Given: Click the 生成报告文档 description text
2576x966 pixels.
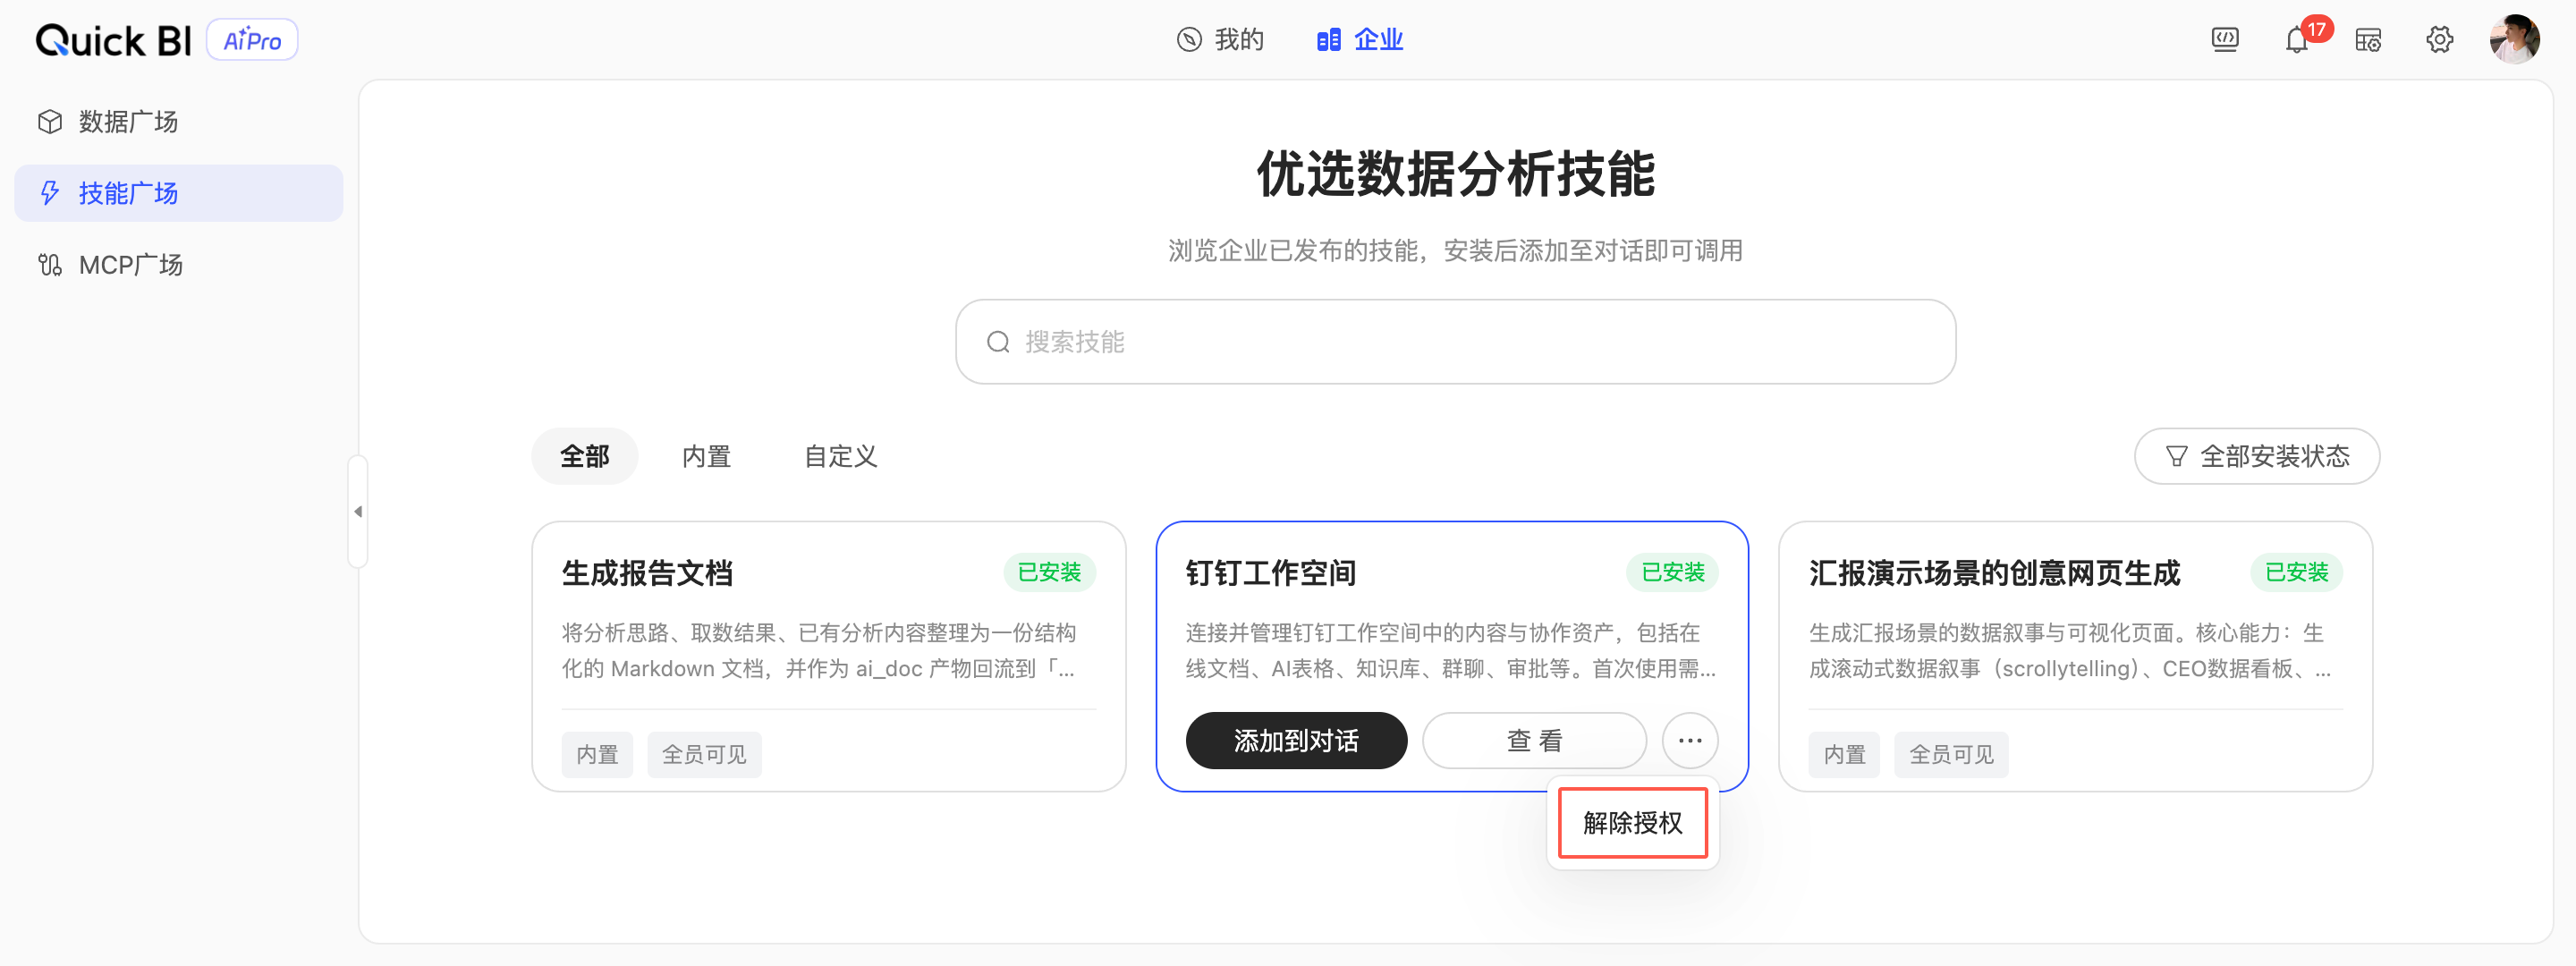Looking at the screenshot, I should click(x=819, y=651).
